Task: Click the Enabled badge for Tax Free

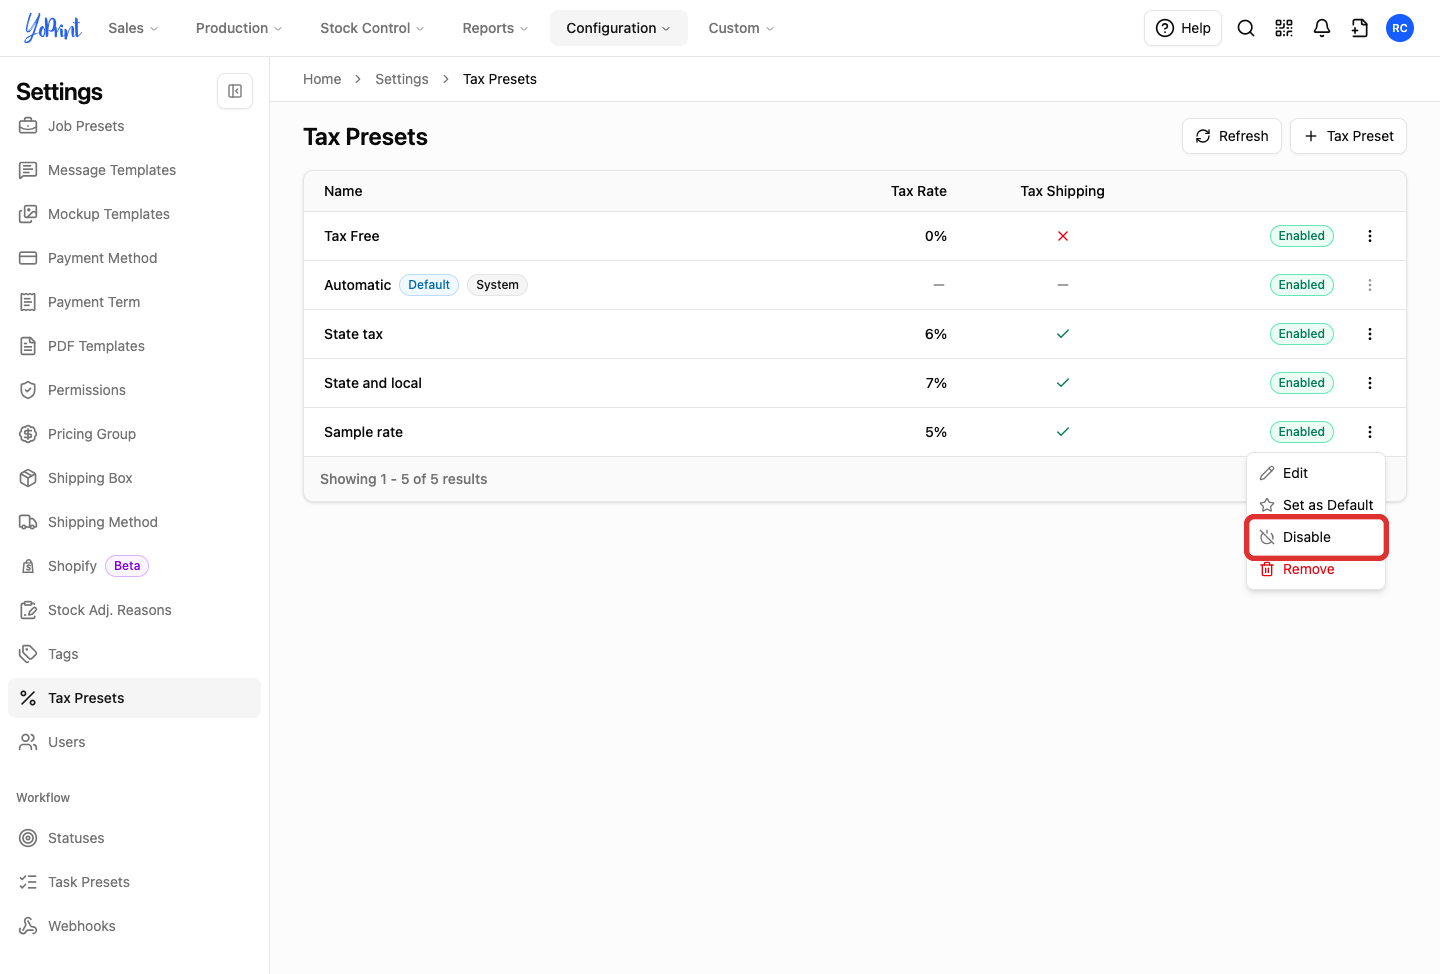Action: pyautogui.click(x=1302, y=236)
